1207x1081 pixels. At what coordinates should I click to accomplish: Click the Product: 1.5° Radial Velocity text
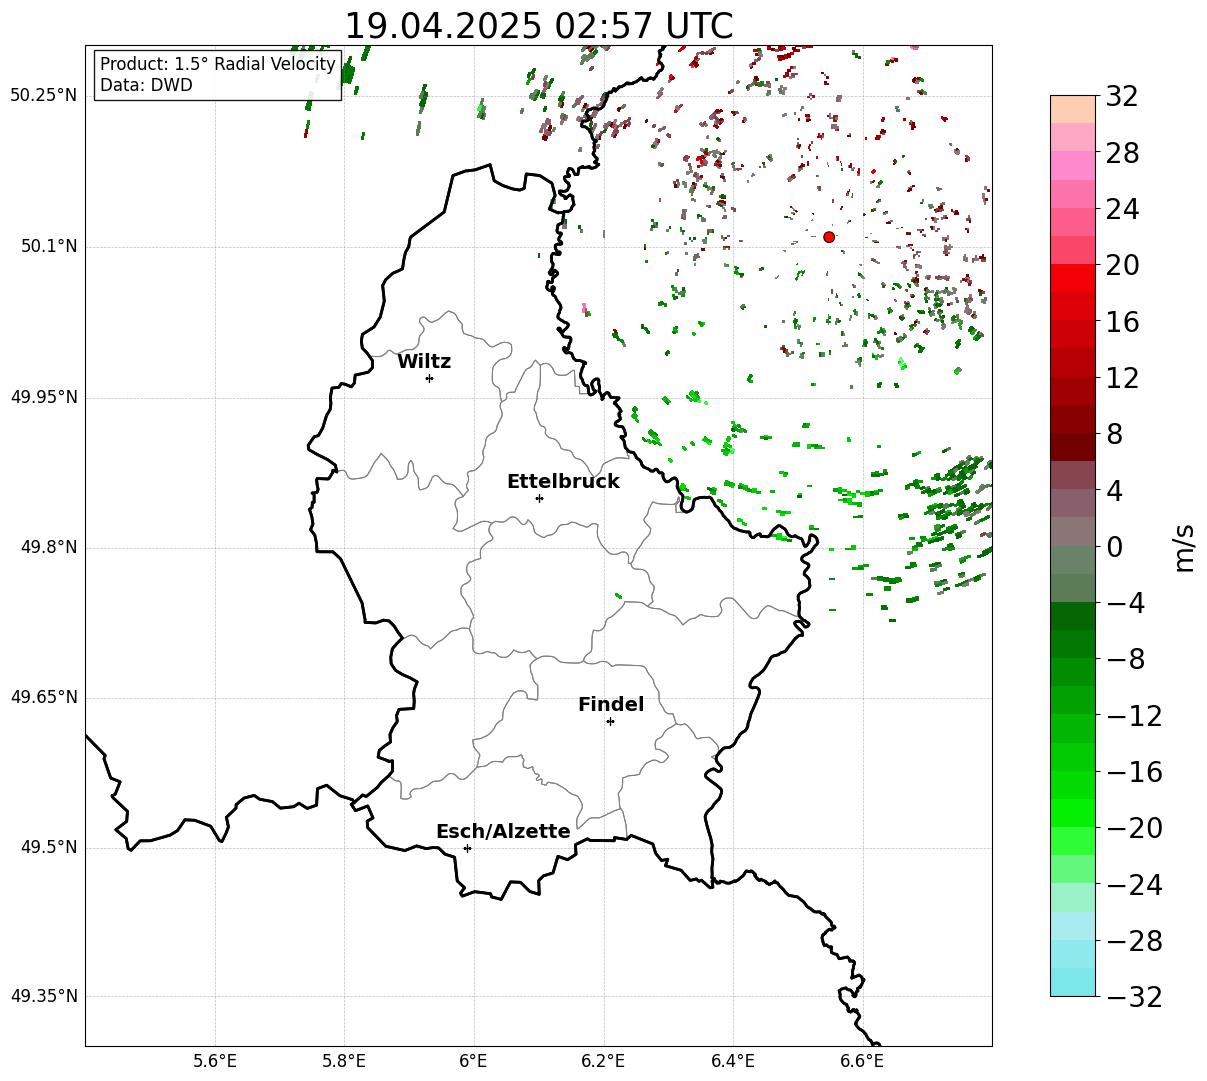(x=218, y=64)
